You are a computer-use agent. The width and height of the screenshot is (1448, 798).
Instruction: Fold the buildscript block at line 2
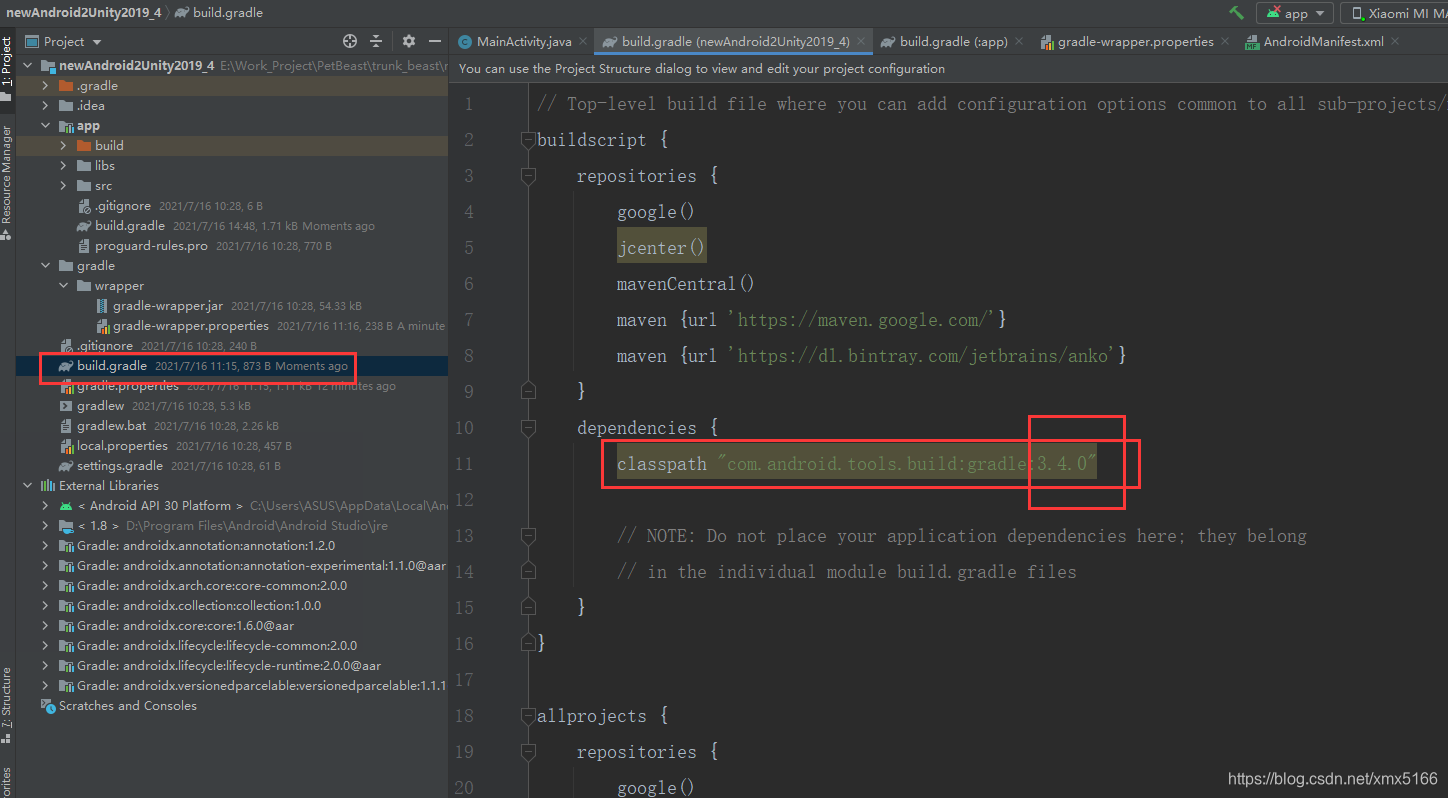528,140
